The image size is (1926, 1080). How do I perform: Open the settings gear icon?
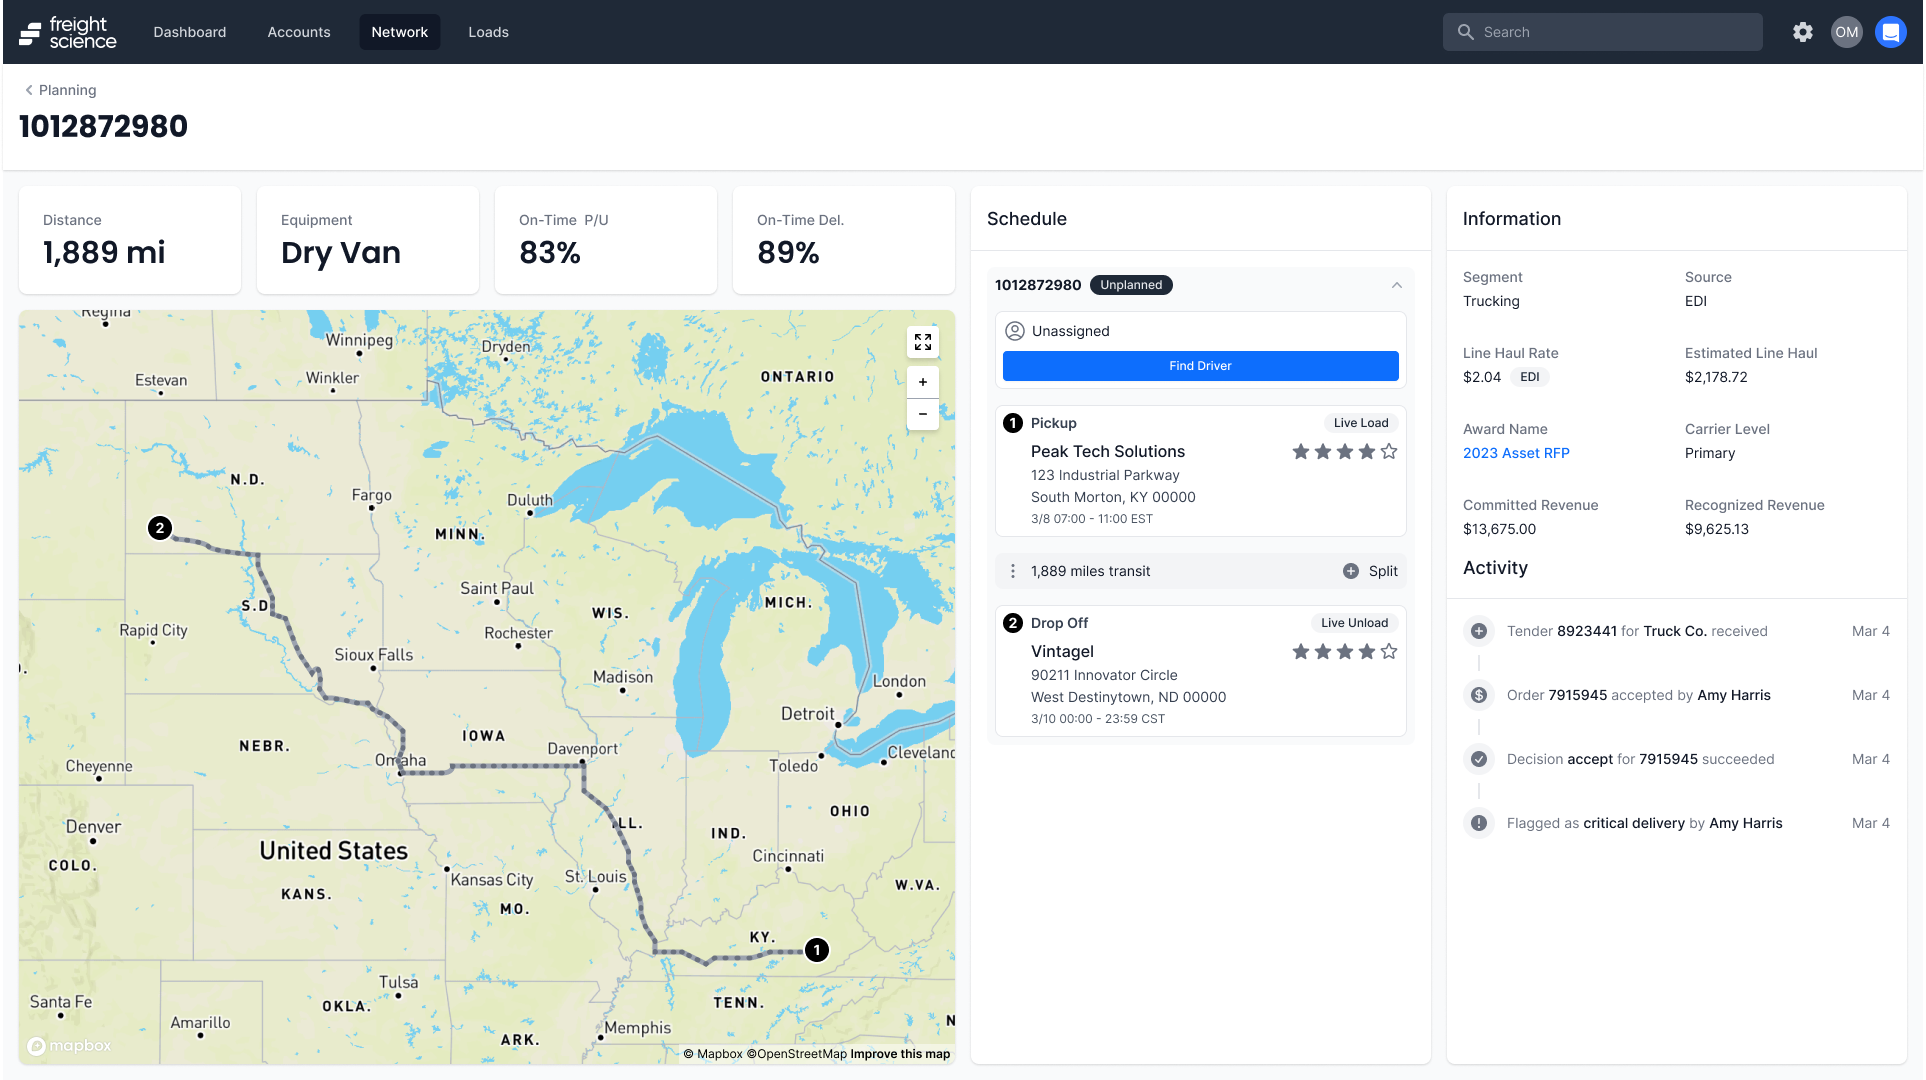coord(1802,32)
